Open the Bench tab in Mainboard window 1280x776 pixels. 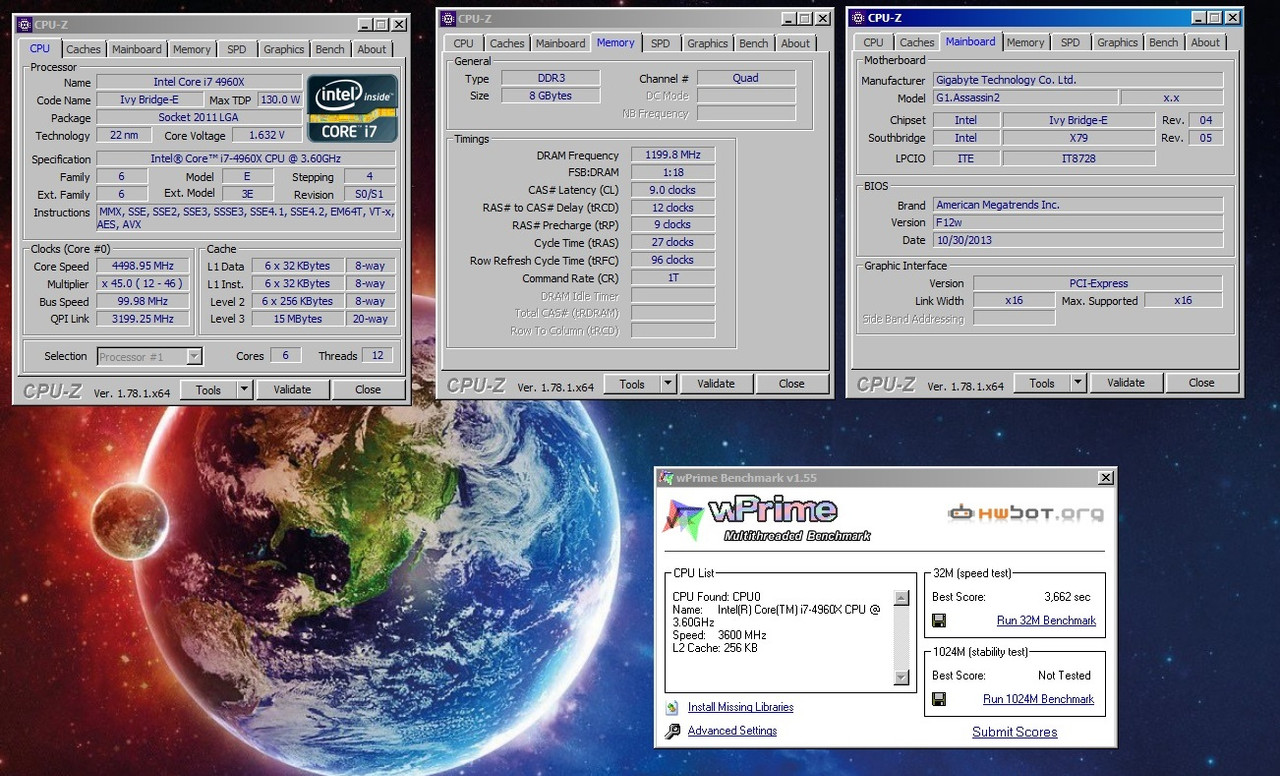point(1164,42)
